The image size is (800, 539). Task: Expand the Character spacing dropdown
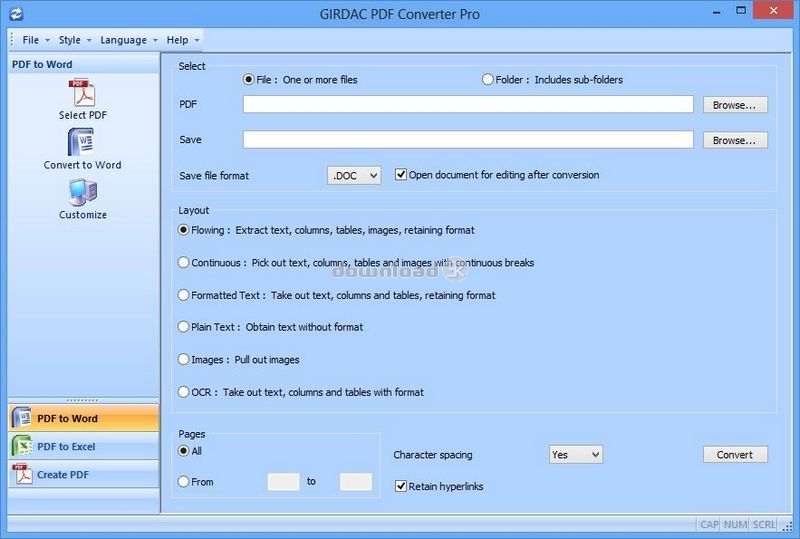[x=576, y=454]
